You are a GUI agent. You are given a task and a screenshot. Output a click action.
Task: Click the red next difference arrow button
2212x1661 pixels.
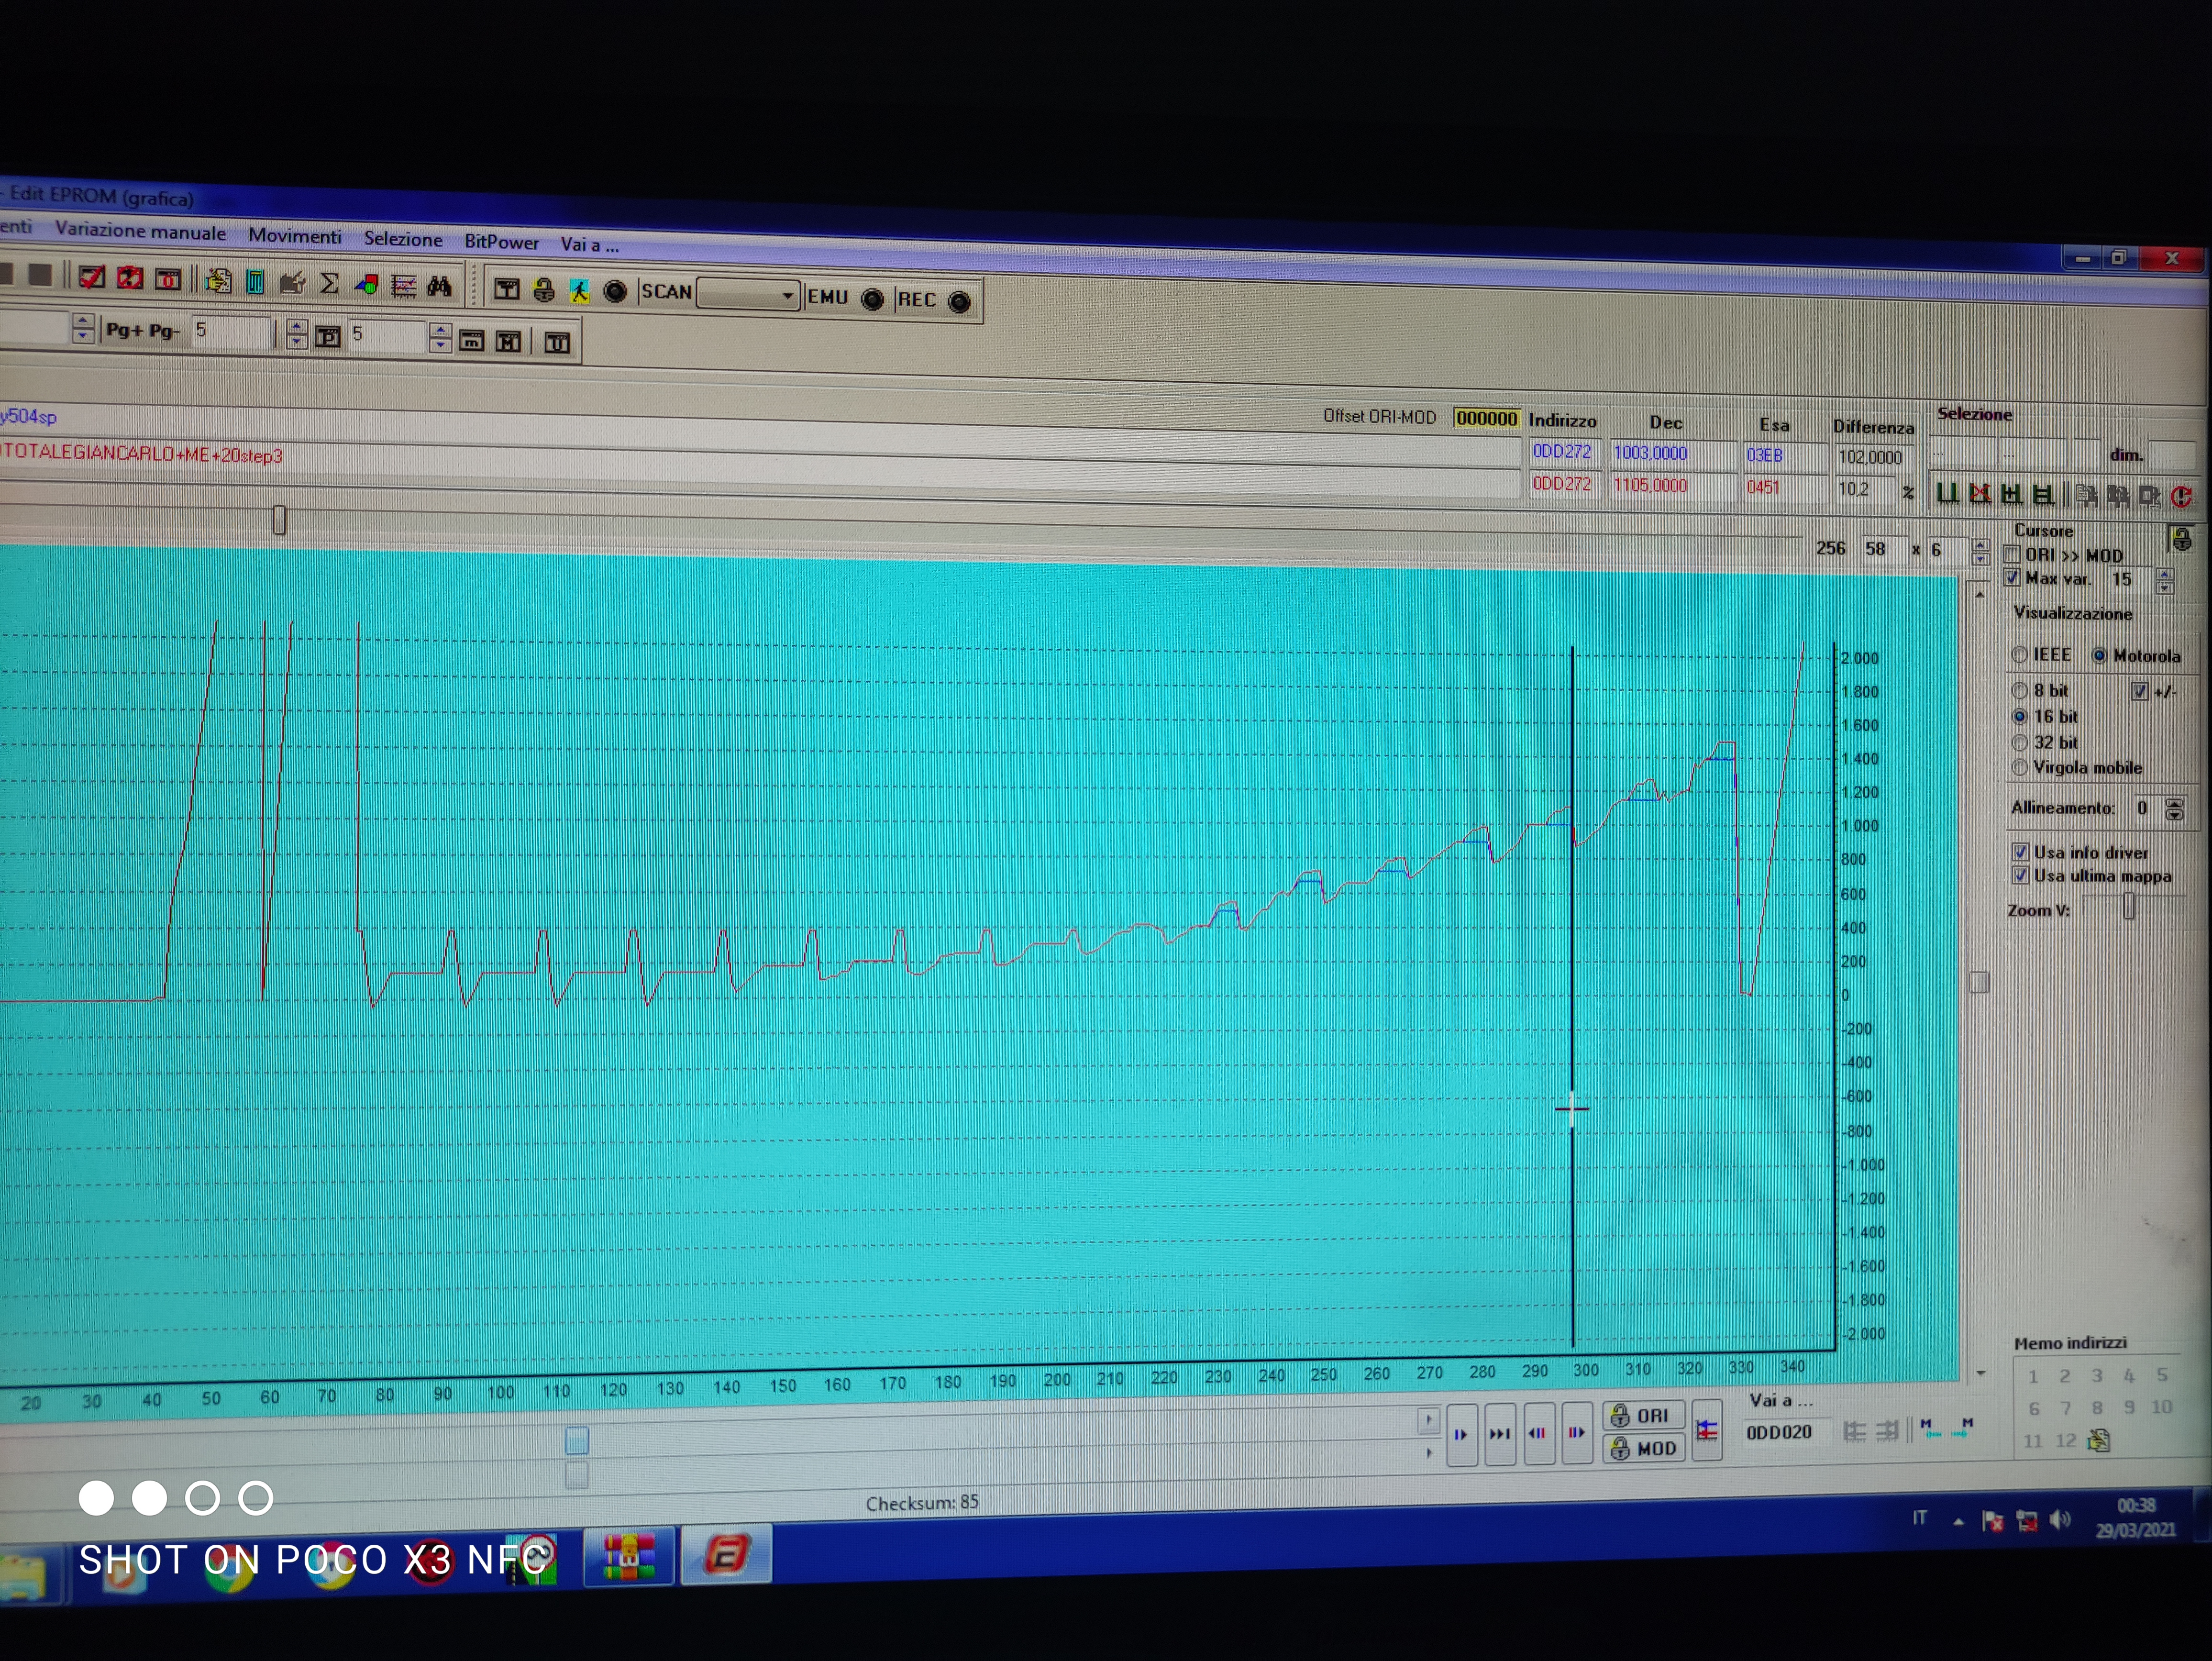[x=1577, y=1431]
